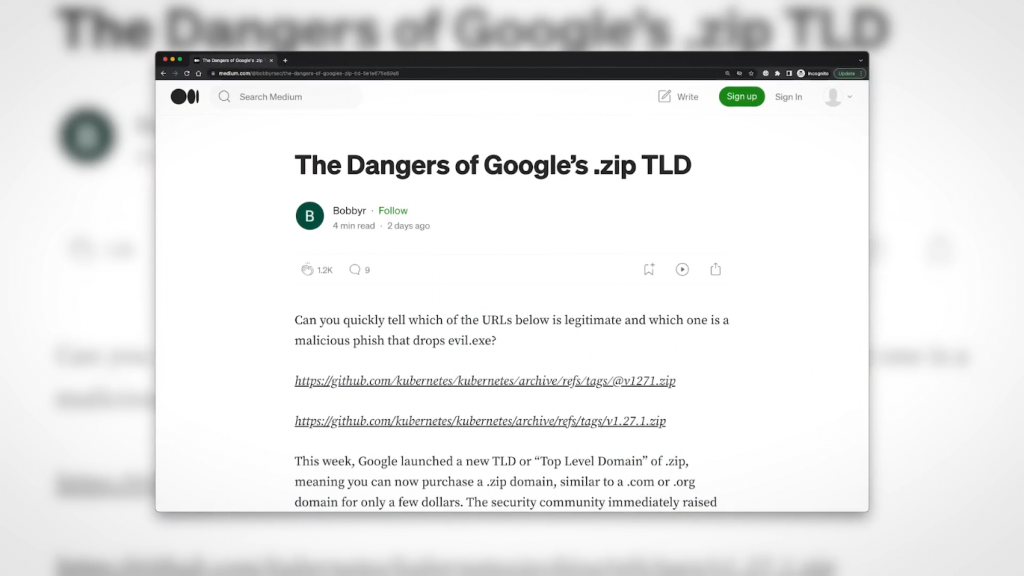The width and height of the screenshot is (1024, 576).
Task: Share the article using share icon
Action: point(716,269)
